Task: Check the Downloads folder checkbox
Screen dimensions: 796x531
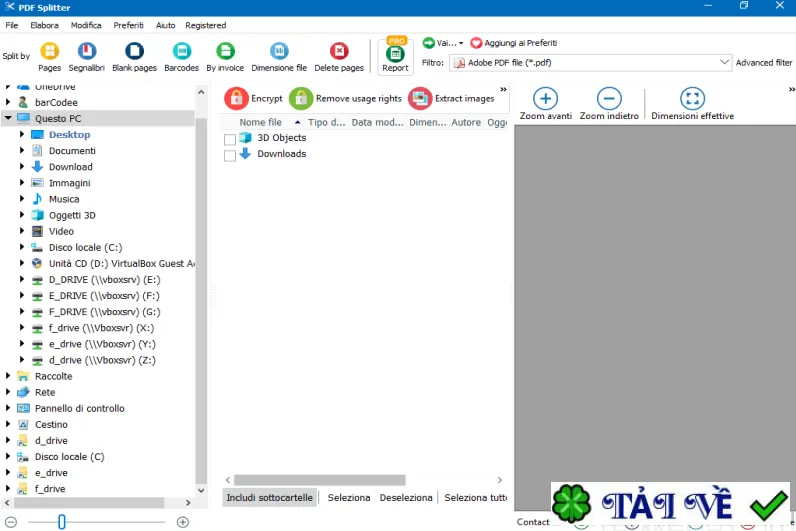Action: click(x=230, y=155)
